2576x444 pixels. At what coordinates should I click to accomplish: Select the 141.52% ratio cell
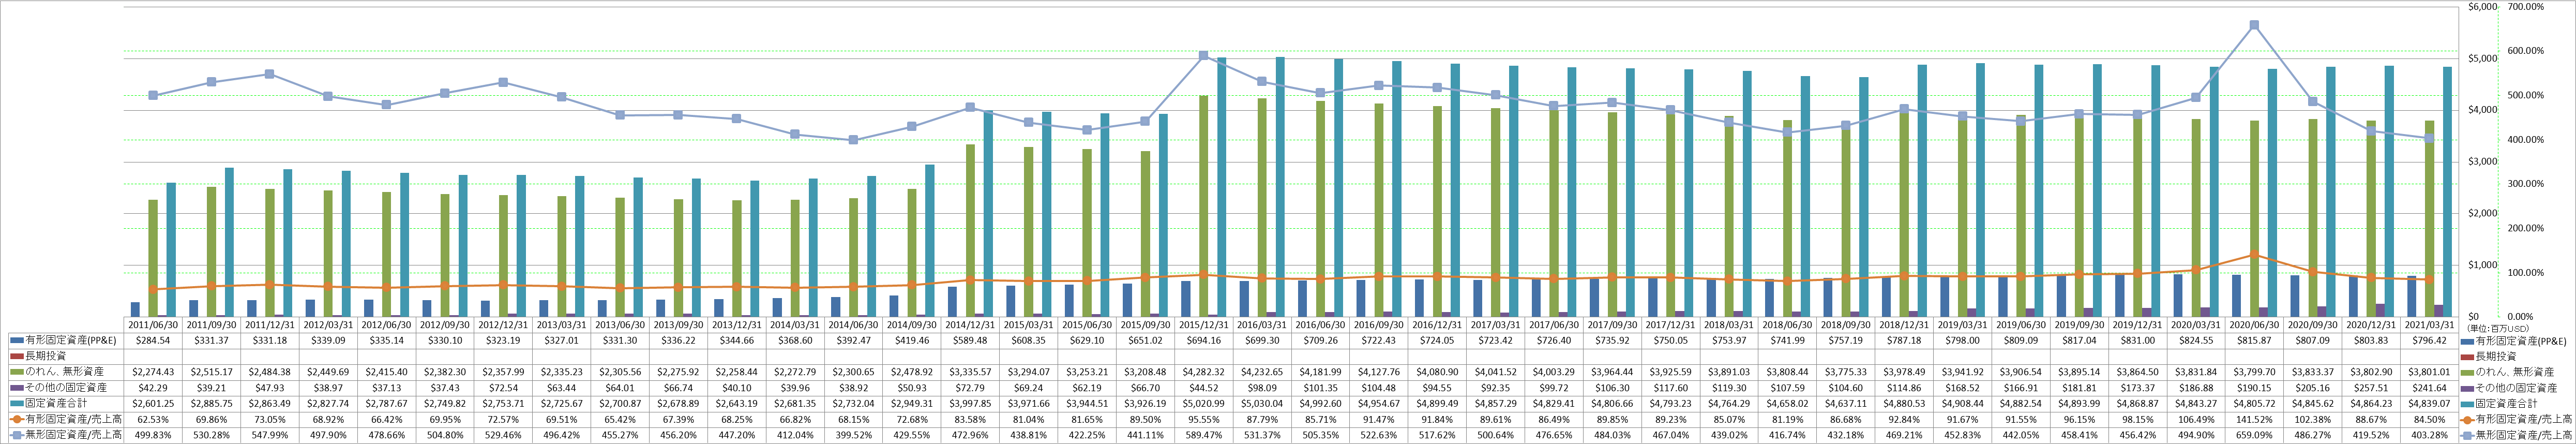[2254, 419]
